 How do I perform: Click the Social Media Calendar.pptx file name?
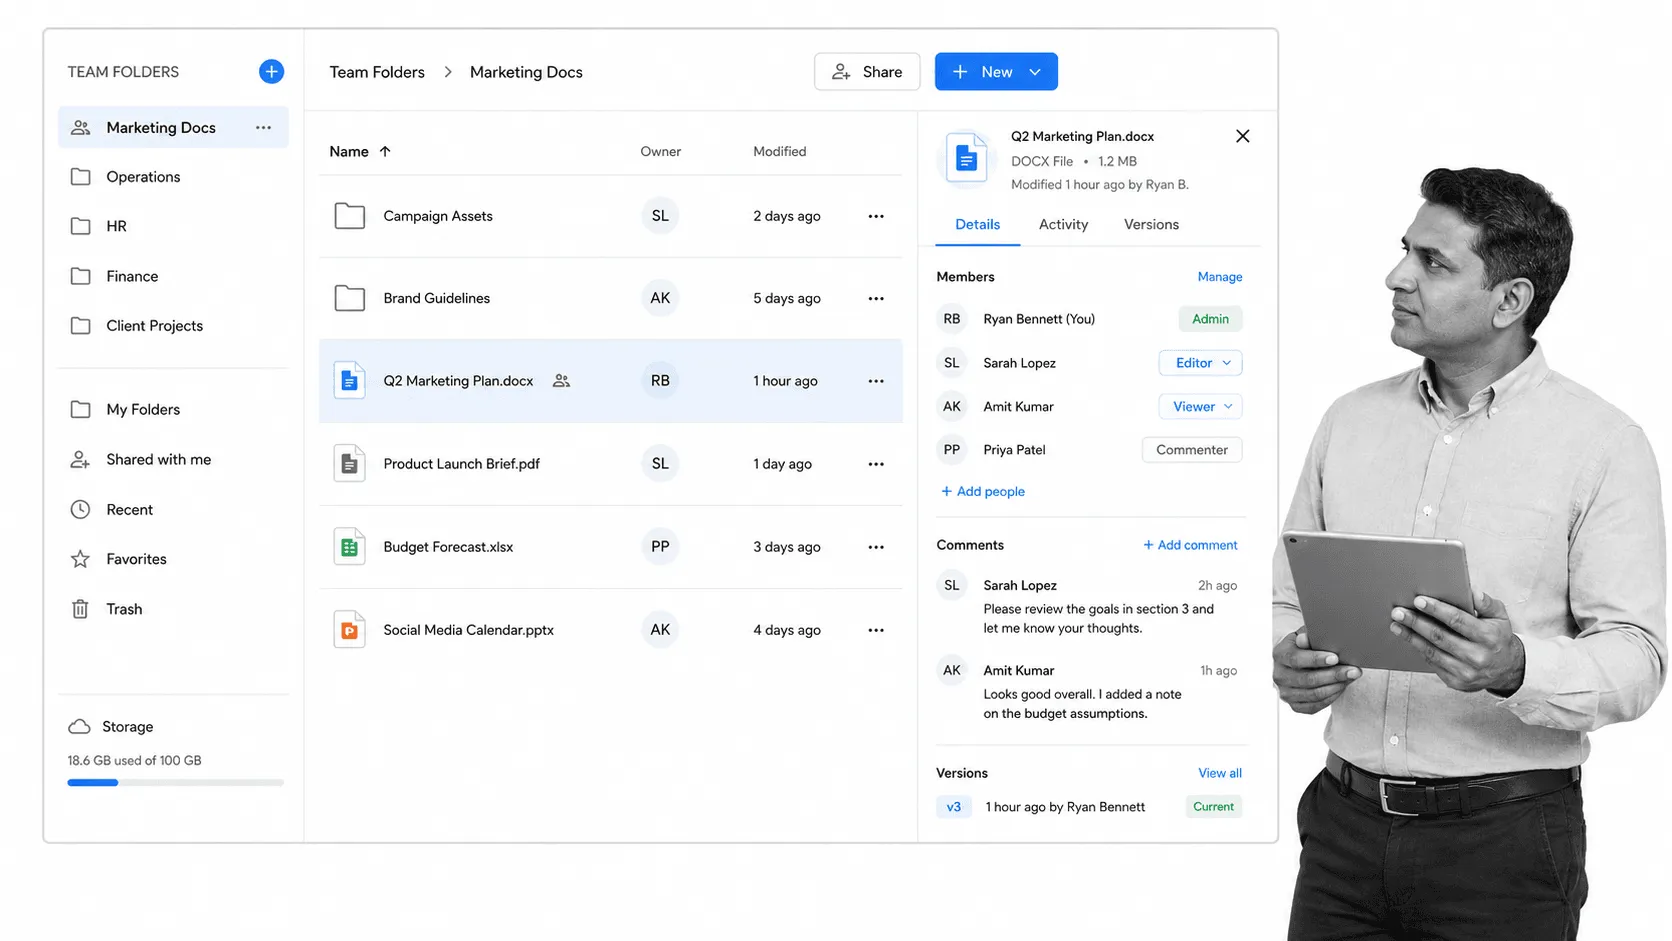[x=468, y=630]
